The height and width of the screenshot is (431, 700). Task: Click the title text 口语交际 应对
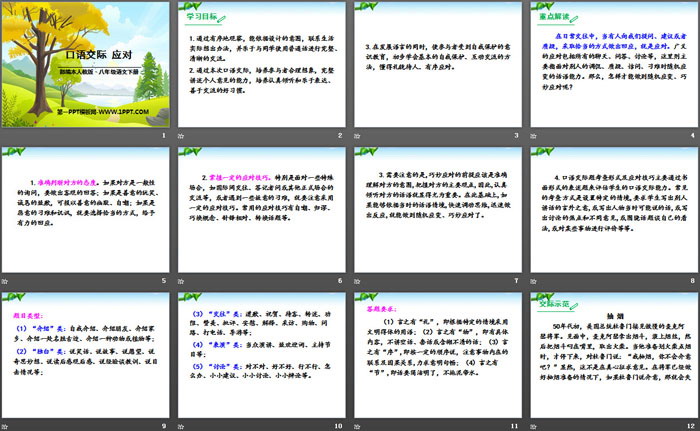[x=99, y=55]
